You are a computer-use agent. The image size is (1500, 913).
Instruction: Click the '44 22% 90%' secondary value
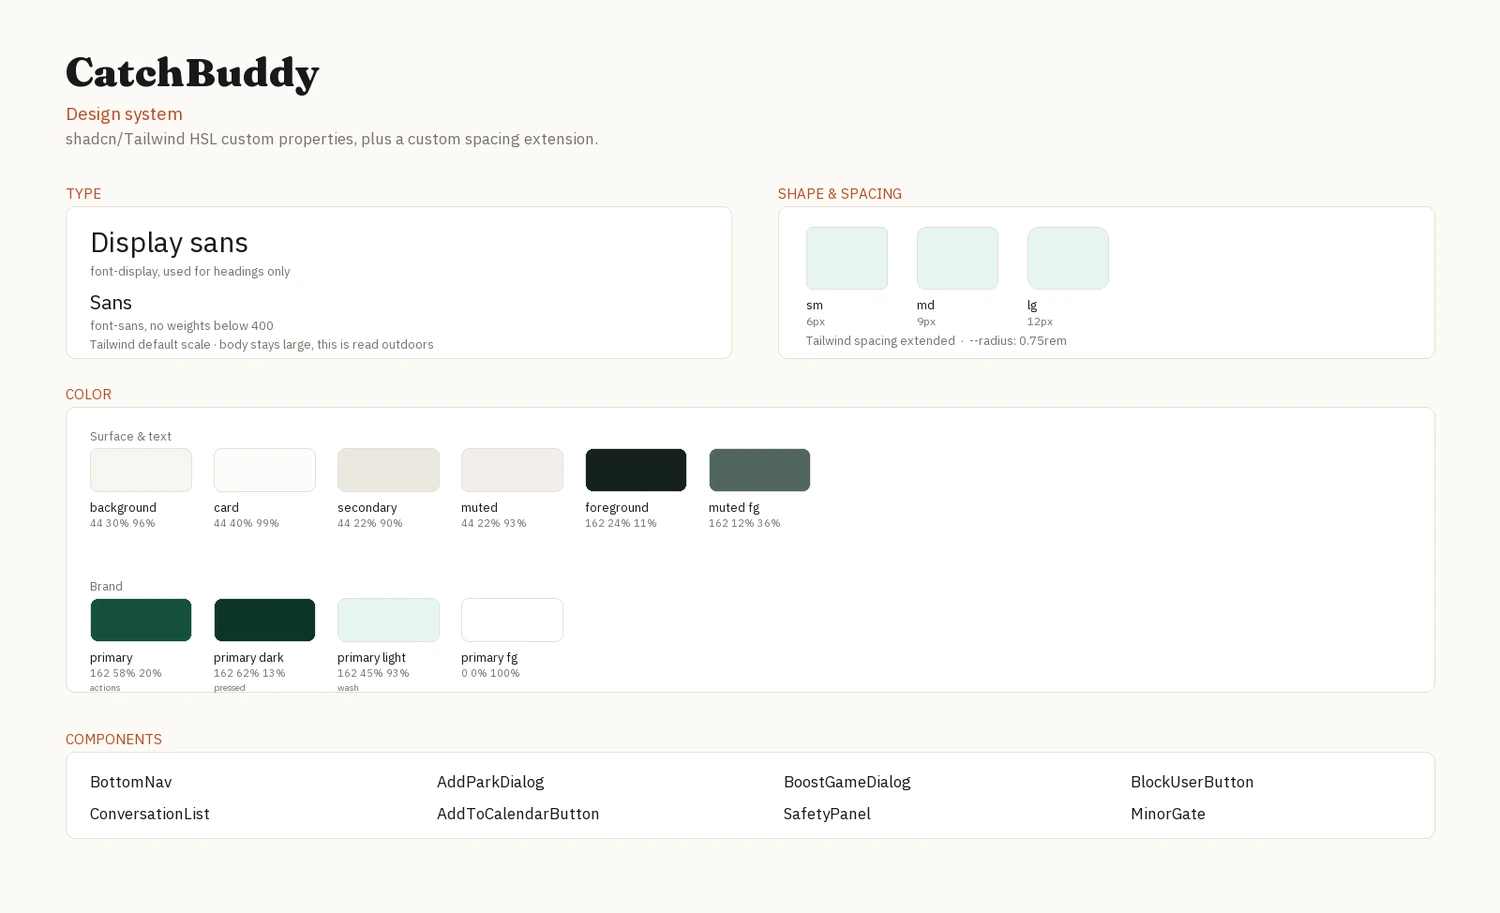pos(370,523)
